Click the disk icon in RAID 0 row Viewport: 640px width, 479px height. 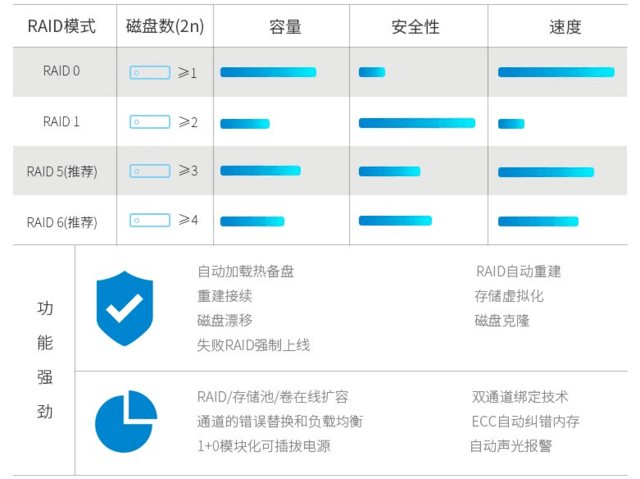click(150, 73)
